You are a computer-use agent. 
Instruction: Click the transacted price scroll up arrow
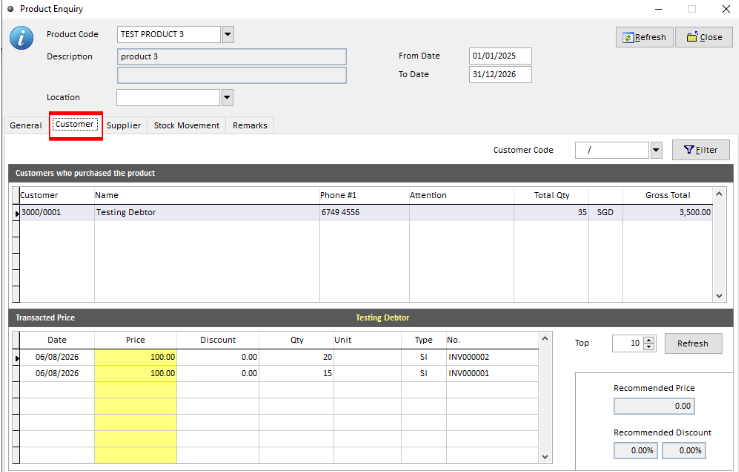tap(545, 339)
